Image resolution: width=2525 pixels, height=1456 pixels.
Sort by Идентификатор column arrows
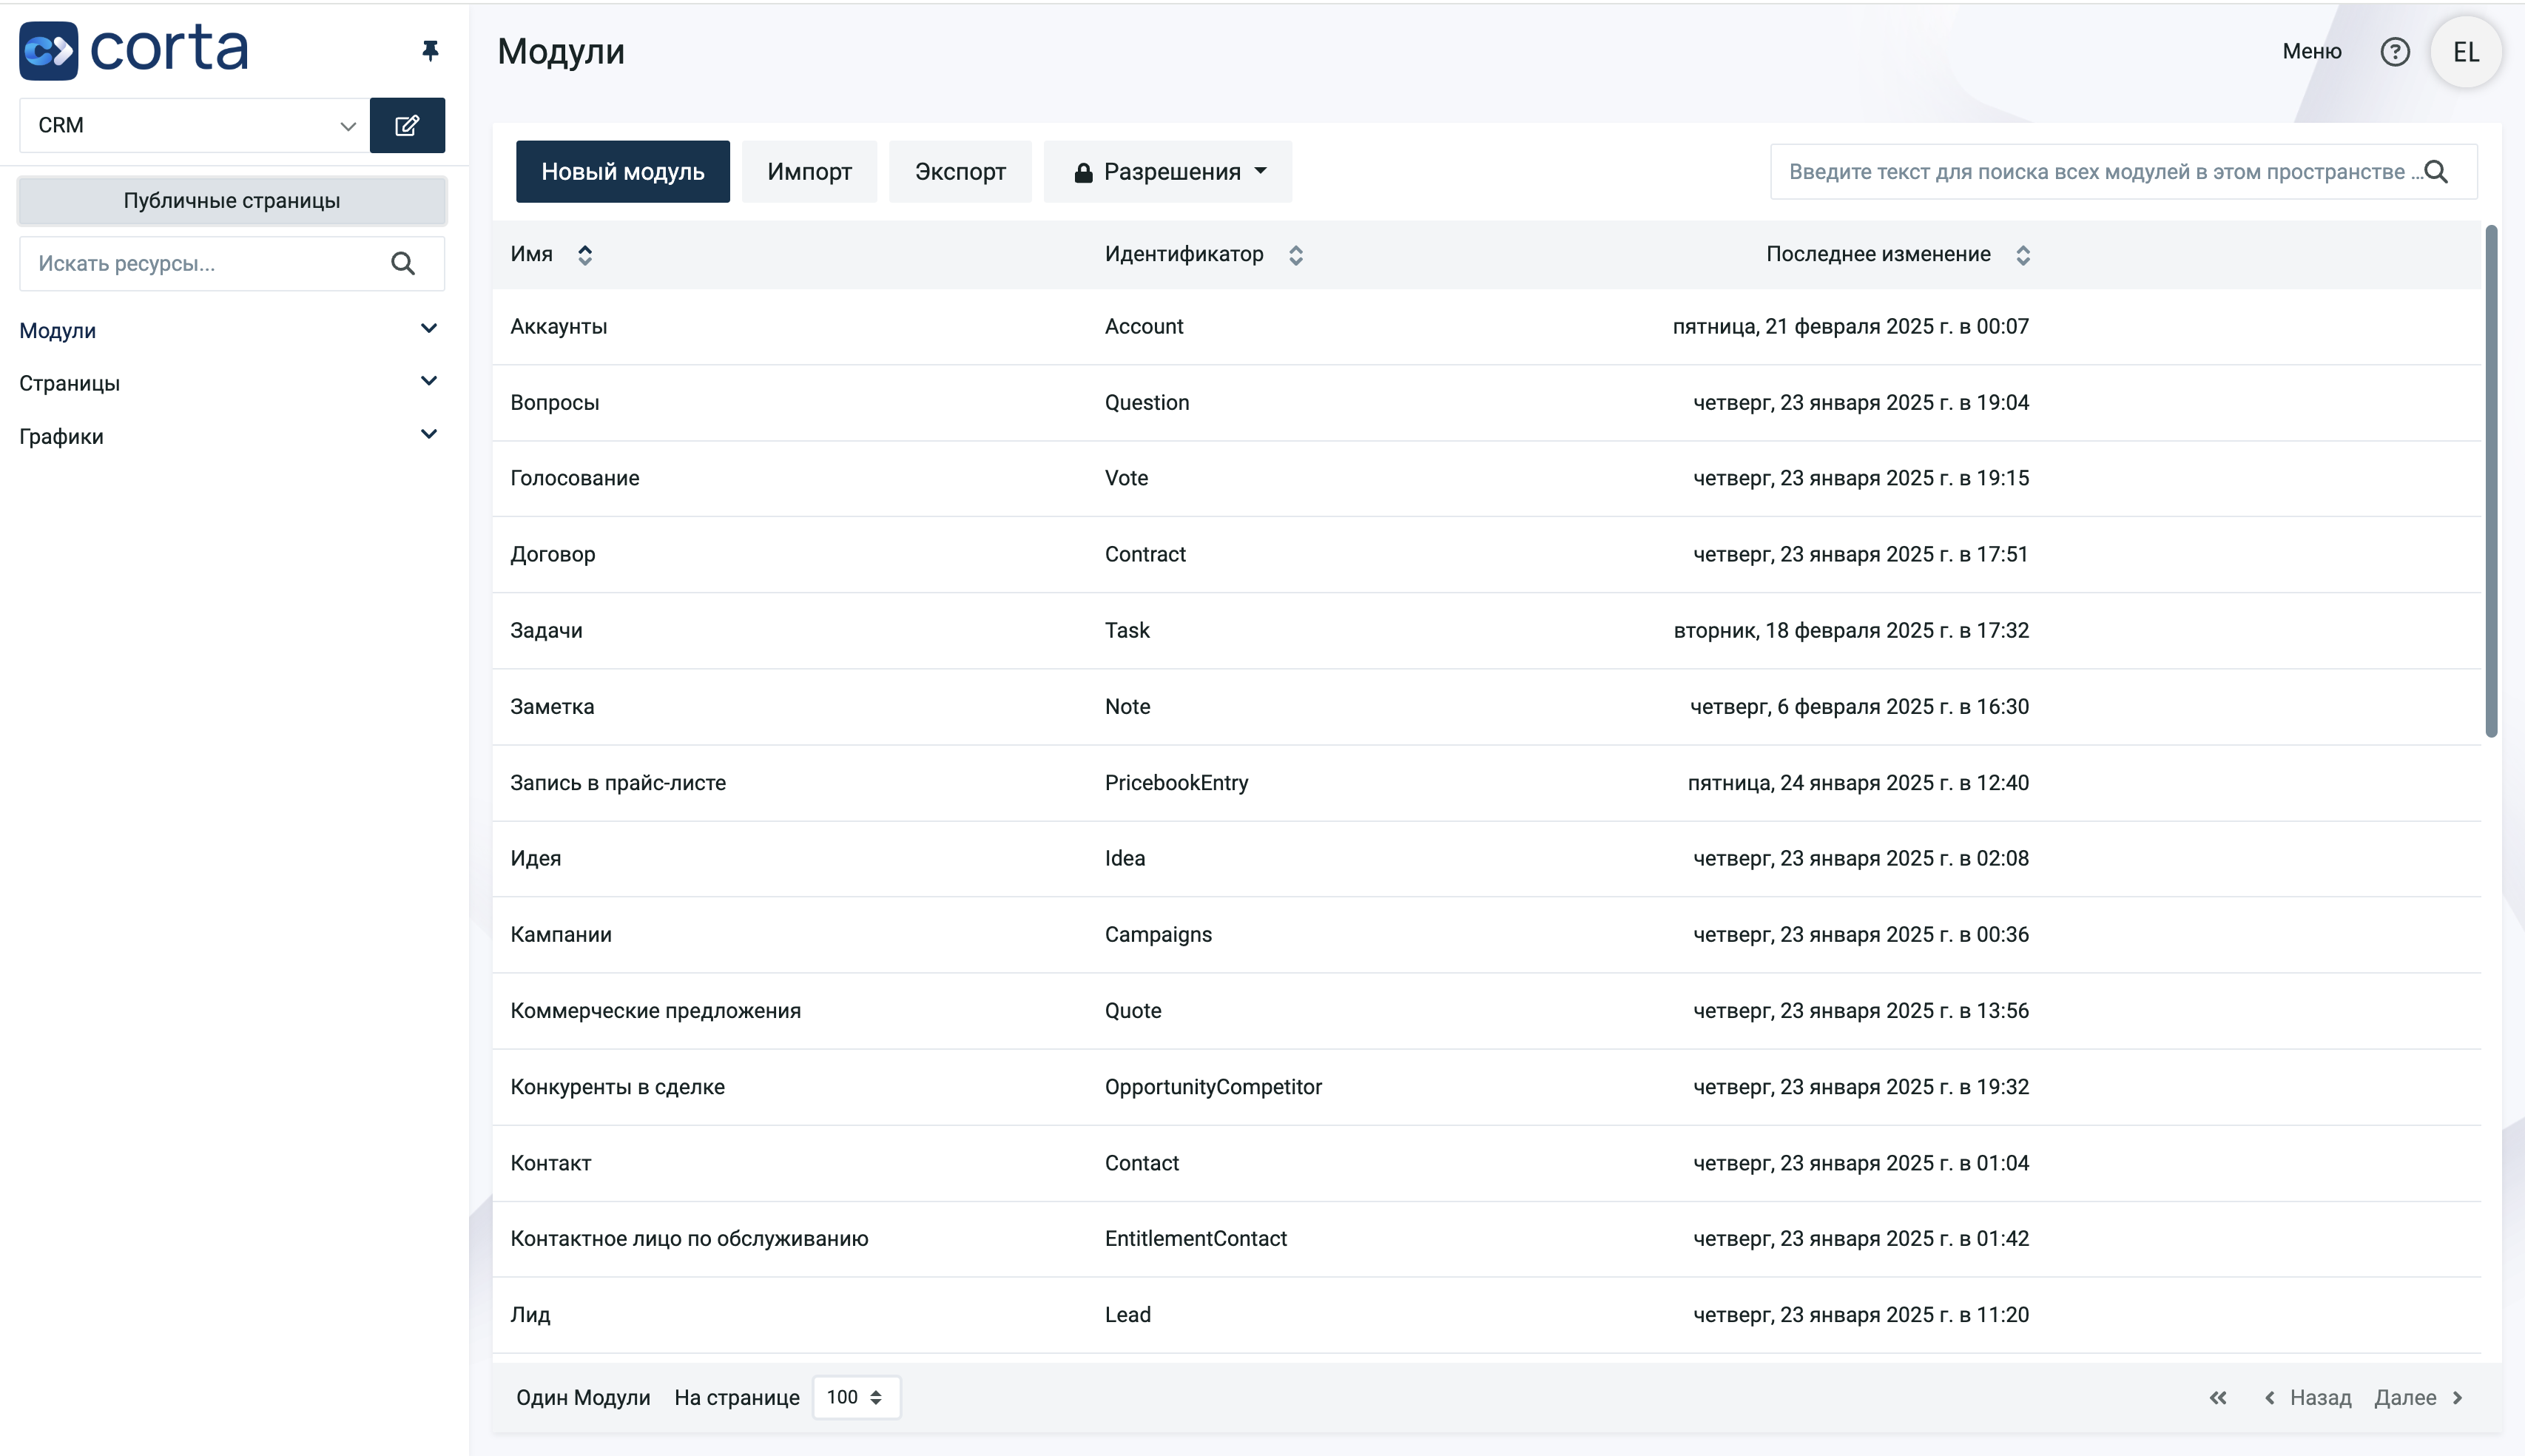[1295, 255]
